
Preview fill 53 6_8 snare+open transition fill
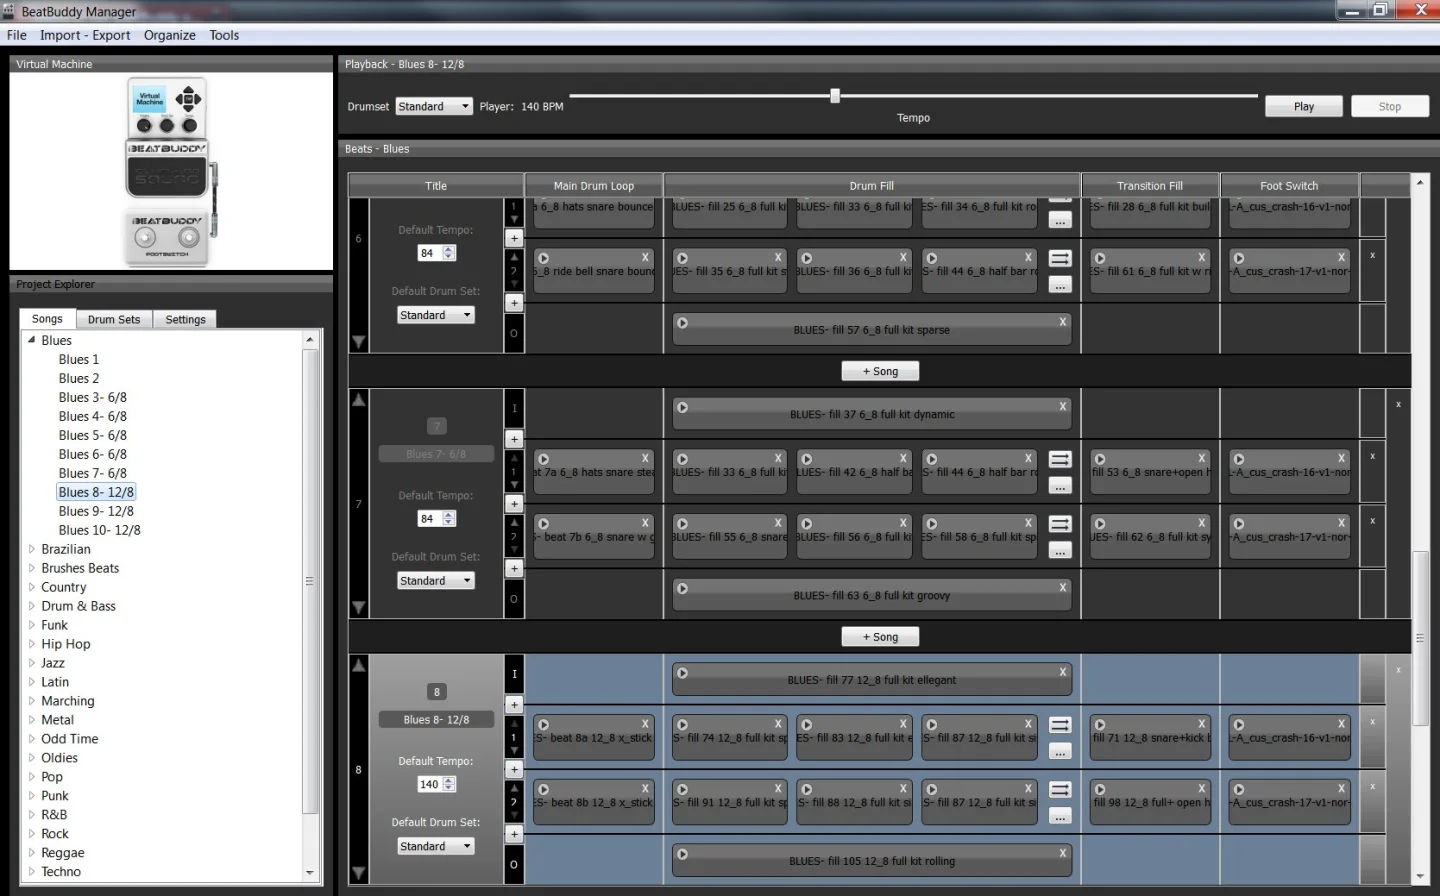click(x=1100, y=460)
